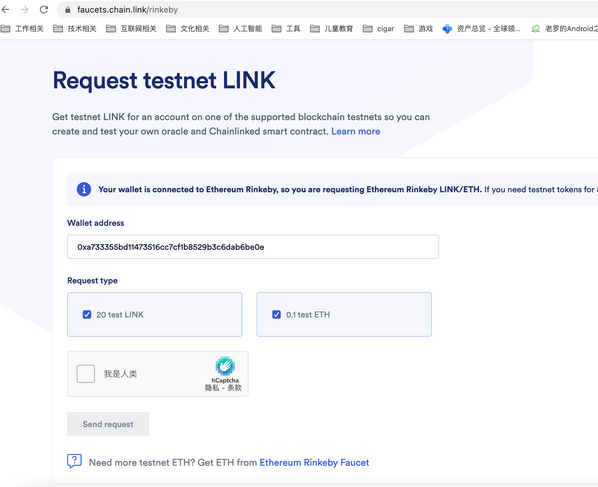
Task: Click the browser forward arrow
Action: [25, 10]
